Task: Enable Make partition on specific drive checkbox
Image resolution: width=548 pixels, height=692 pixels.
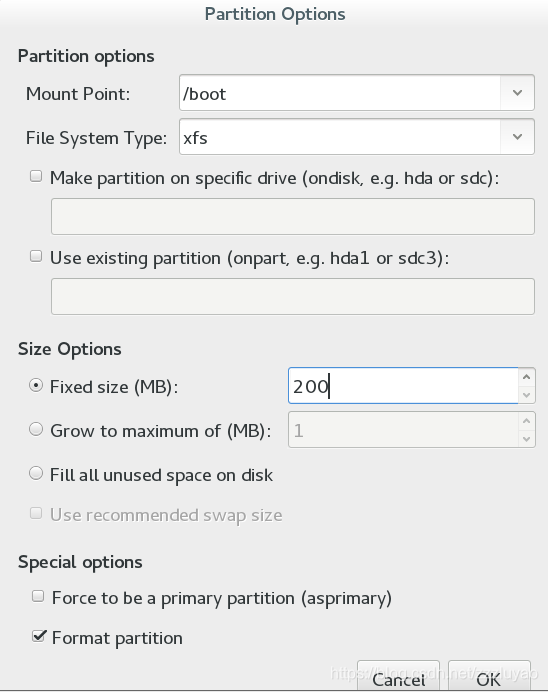Action: coord(36,177)
